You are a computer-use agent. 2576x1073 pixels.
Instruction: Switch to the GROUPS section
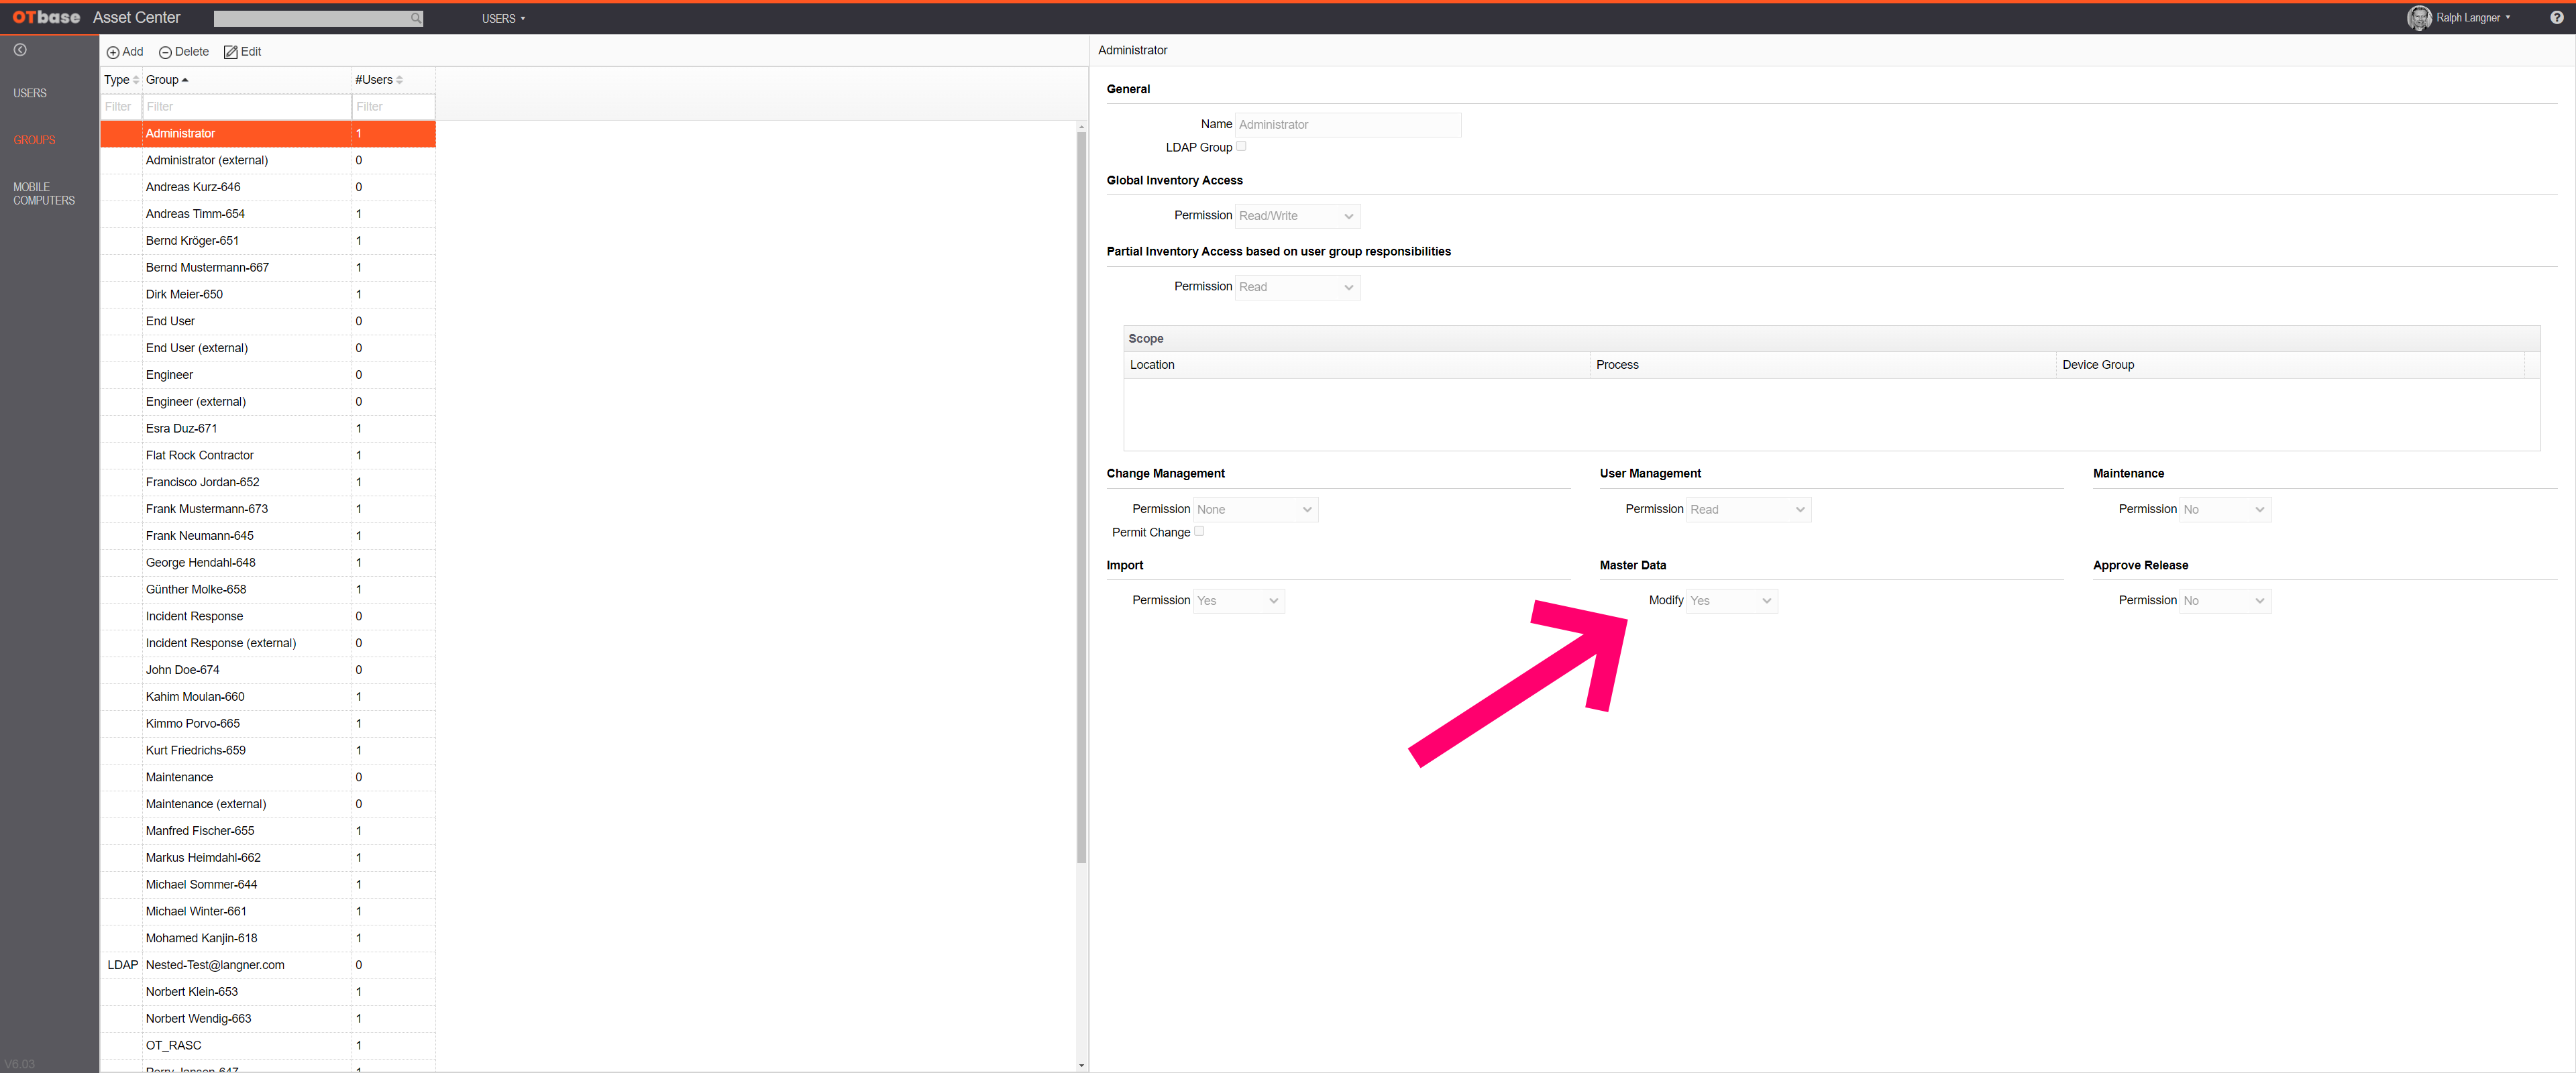tap(34, 140)
